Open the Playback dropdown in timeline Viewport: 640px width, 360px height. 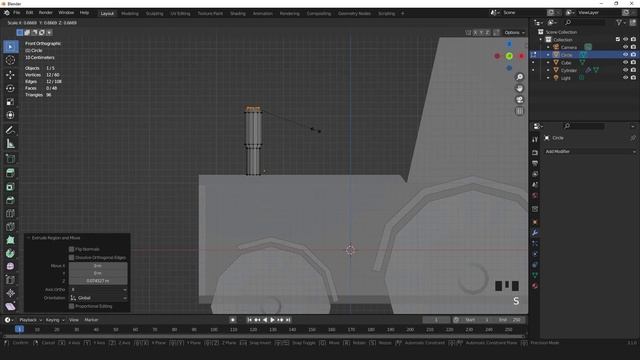click(31, 320)
